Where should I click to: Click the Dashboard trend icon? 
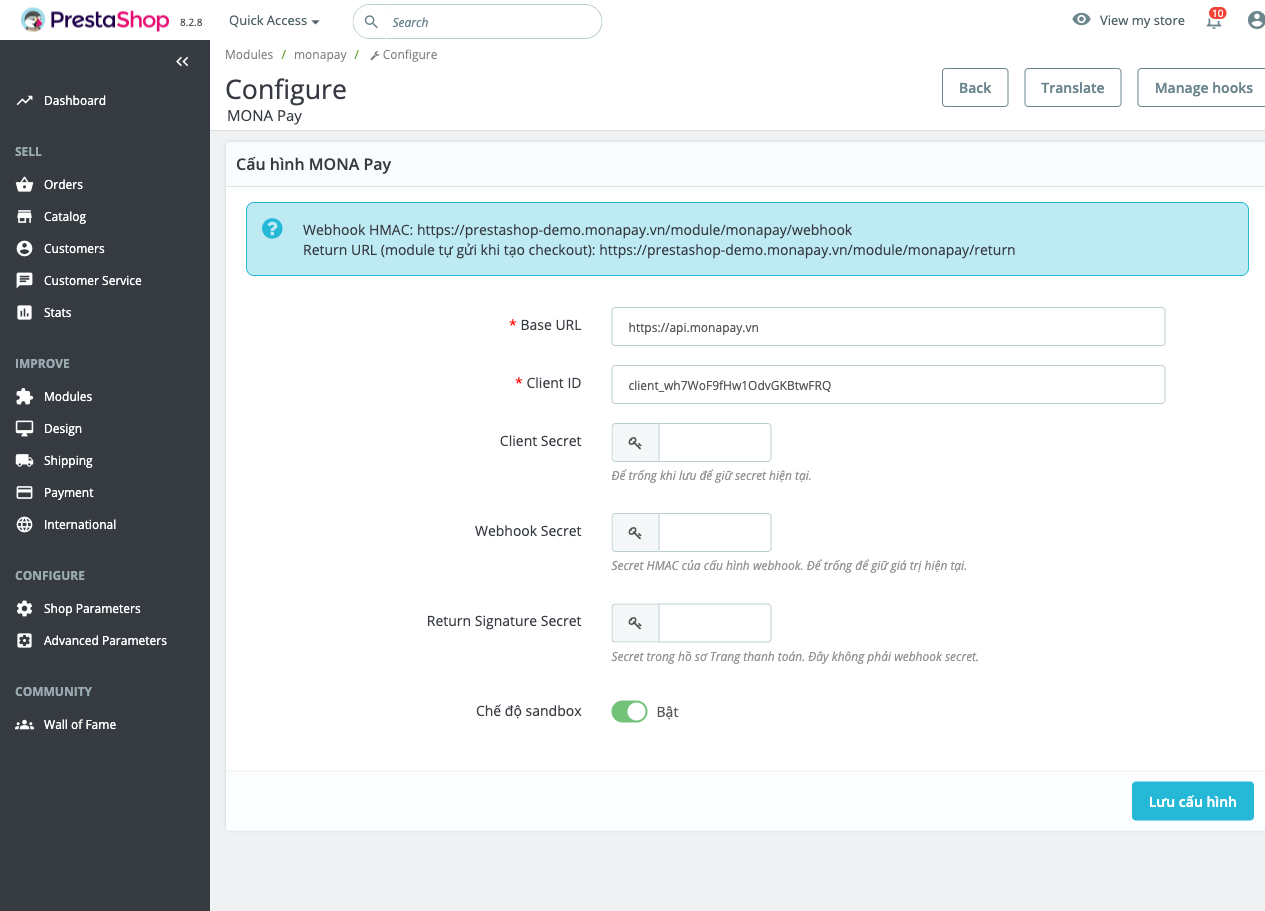[x=25, y=101]
